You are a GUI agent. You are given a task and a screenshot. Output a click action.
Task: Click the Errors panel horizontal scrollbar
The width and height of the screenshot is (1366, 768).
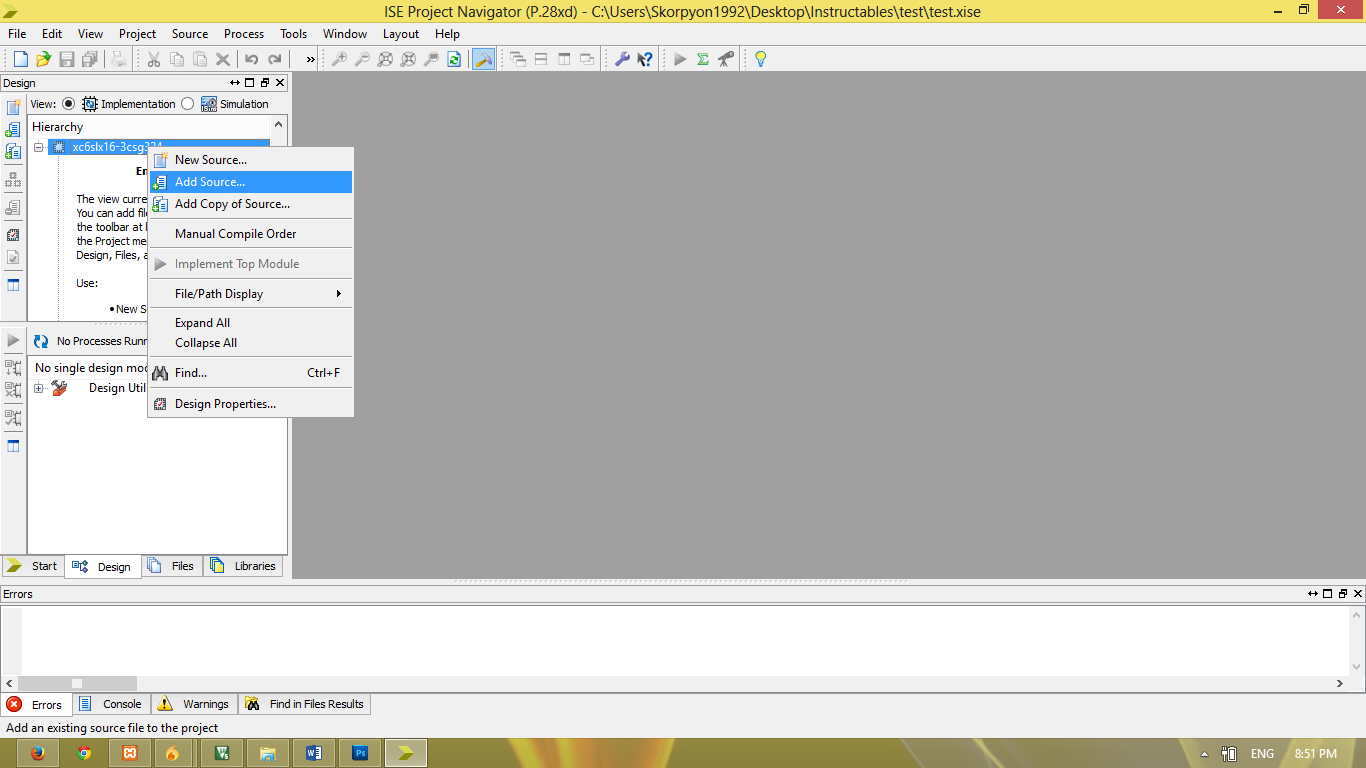click(x=676, y=684)
